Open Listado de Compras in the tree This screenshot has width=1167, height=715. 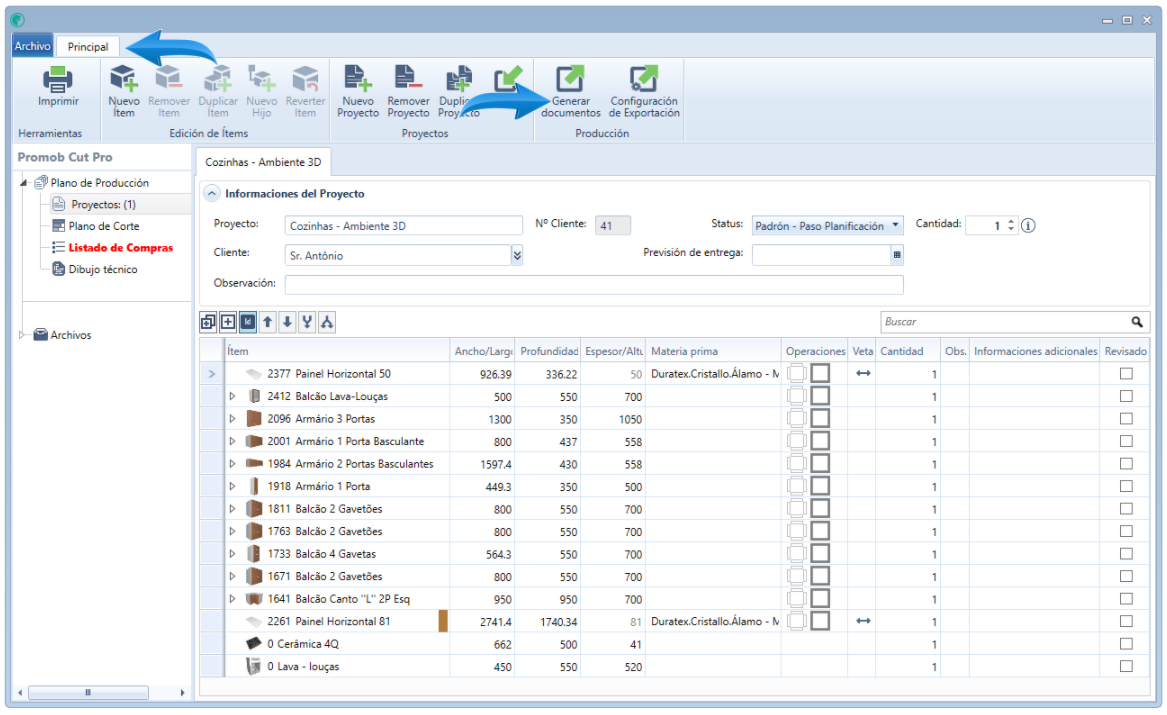pos(121,248)
